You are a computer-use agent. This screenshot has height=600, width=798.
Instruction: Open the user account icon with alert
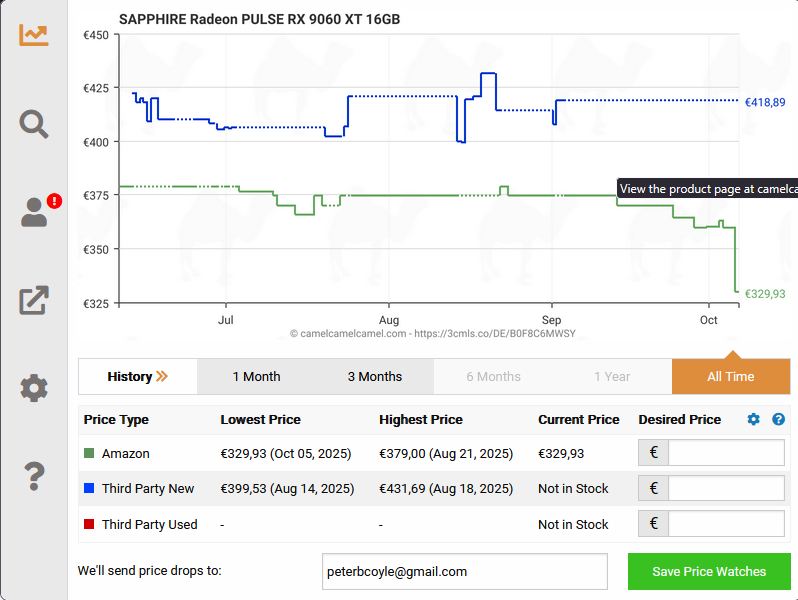click(x=34, y=212)
